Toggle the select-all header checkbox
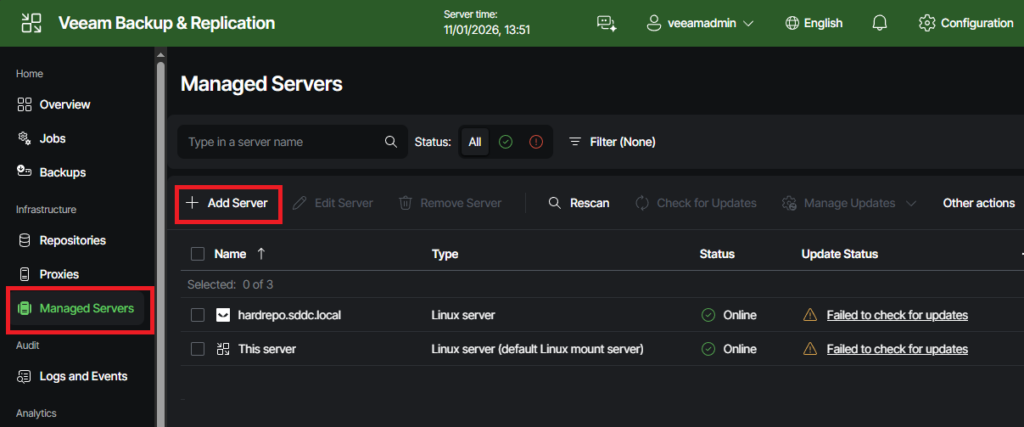1024x427 pixels. click(x=198, y=254)
